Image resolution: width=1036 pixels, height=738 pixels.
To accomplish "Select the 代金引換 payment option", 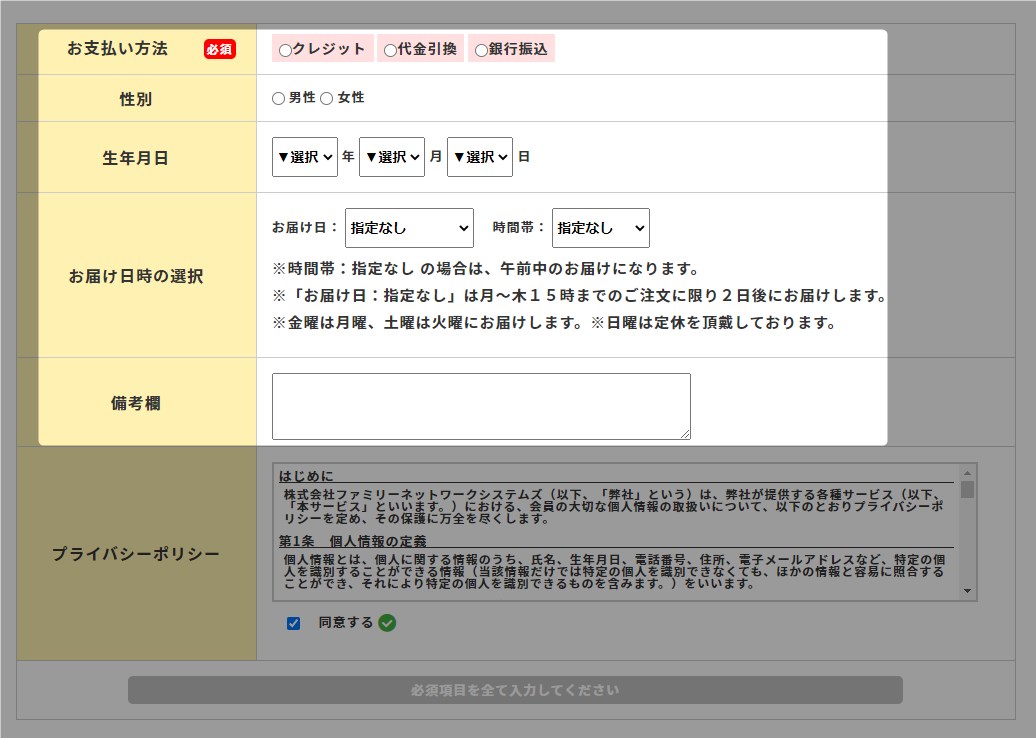I will coord(390,50).
